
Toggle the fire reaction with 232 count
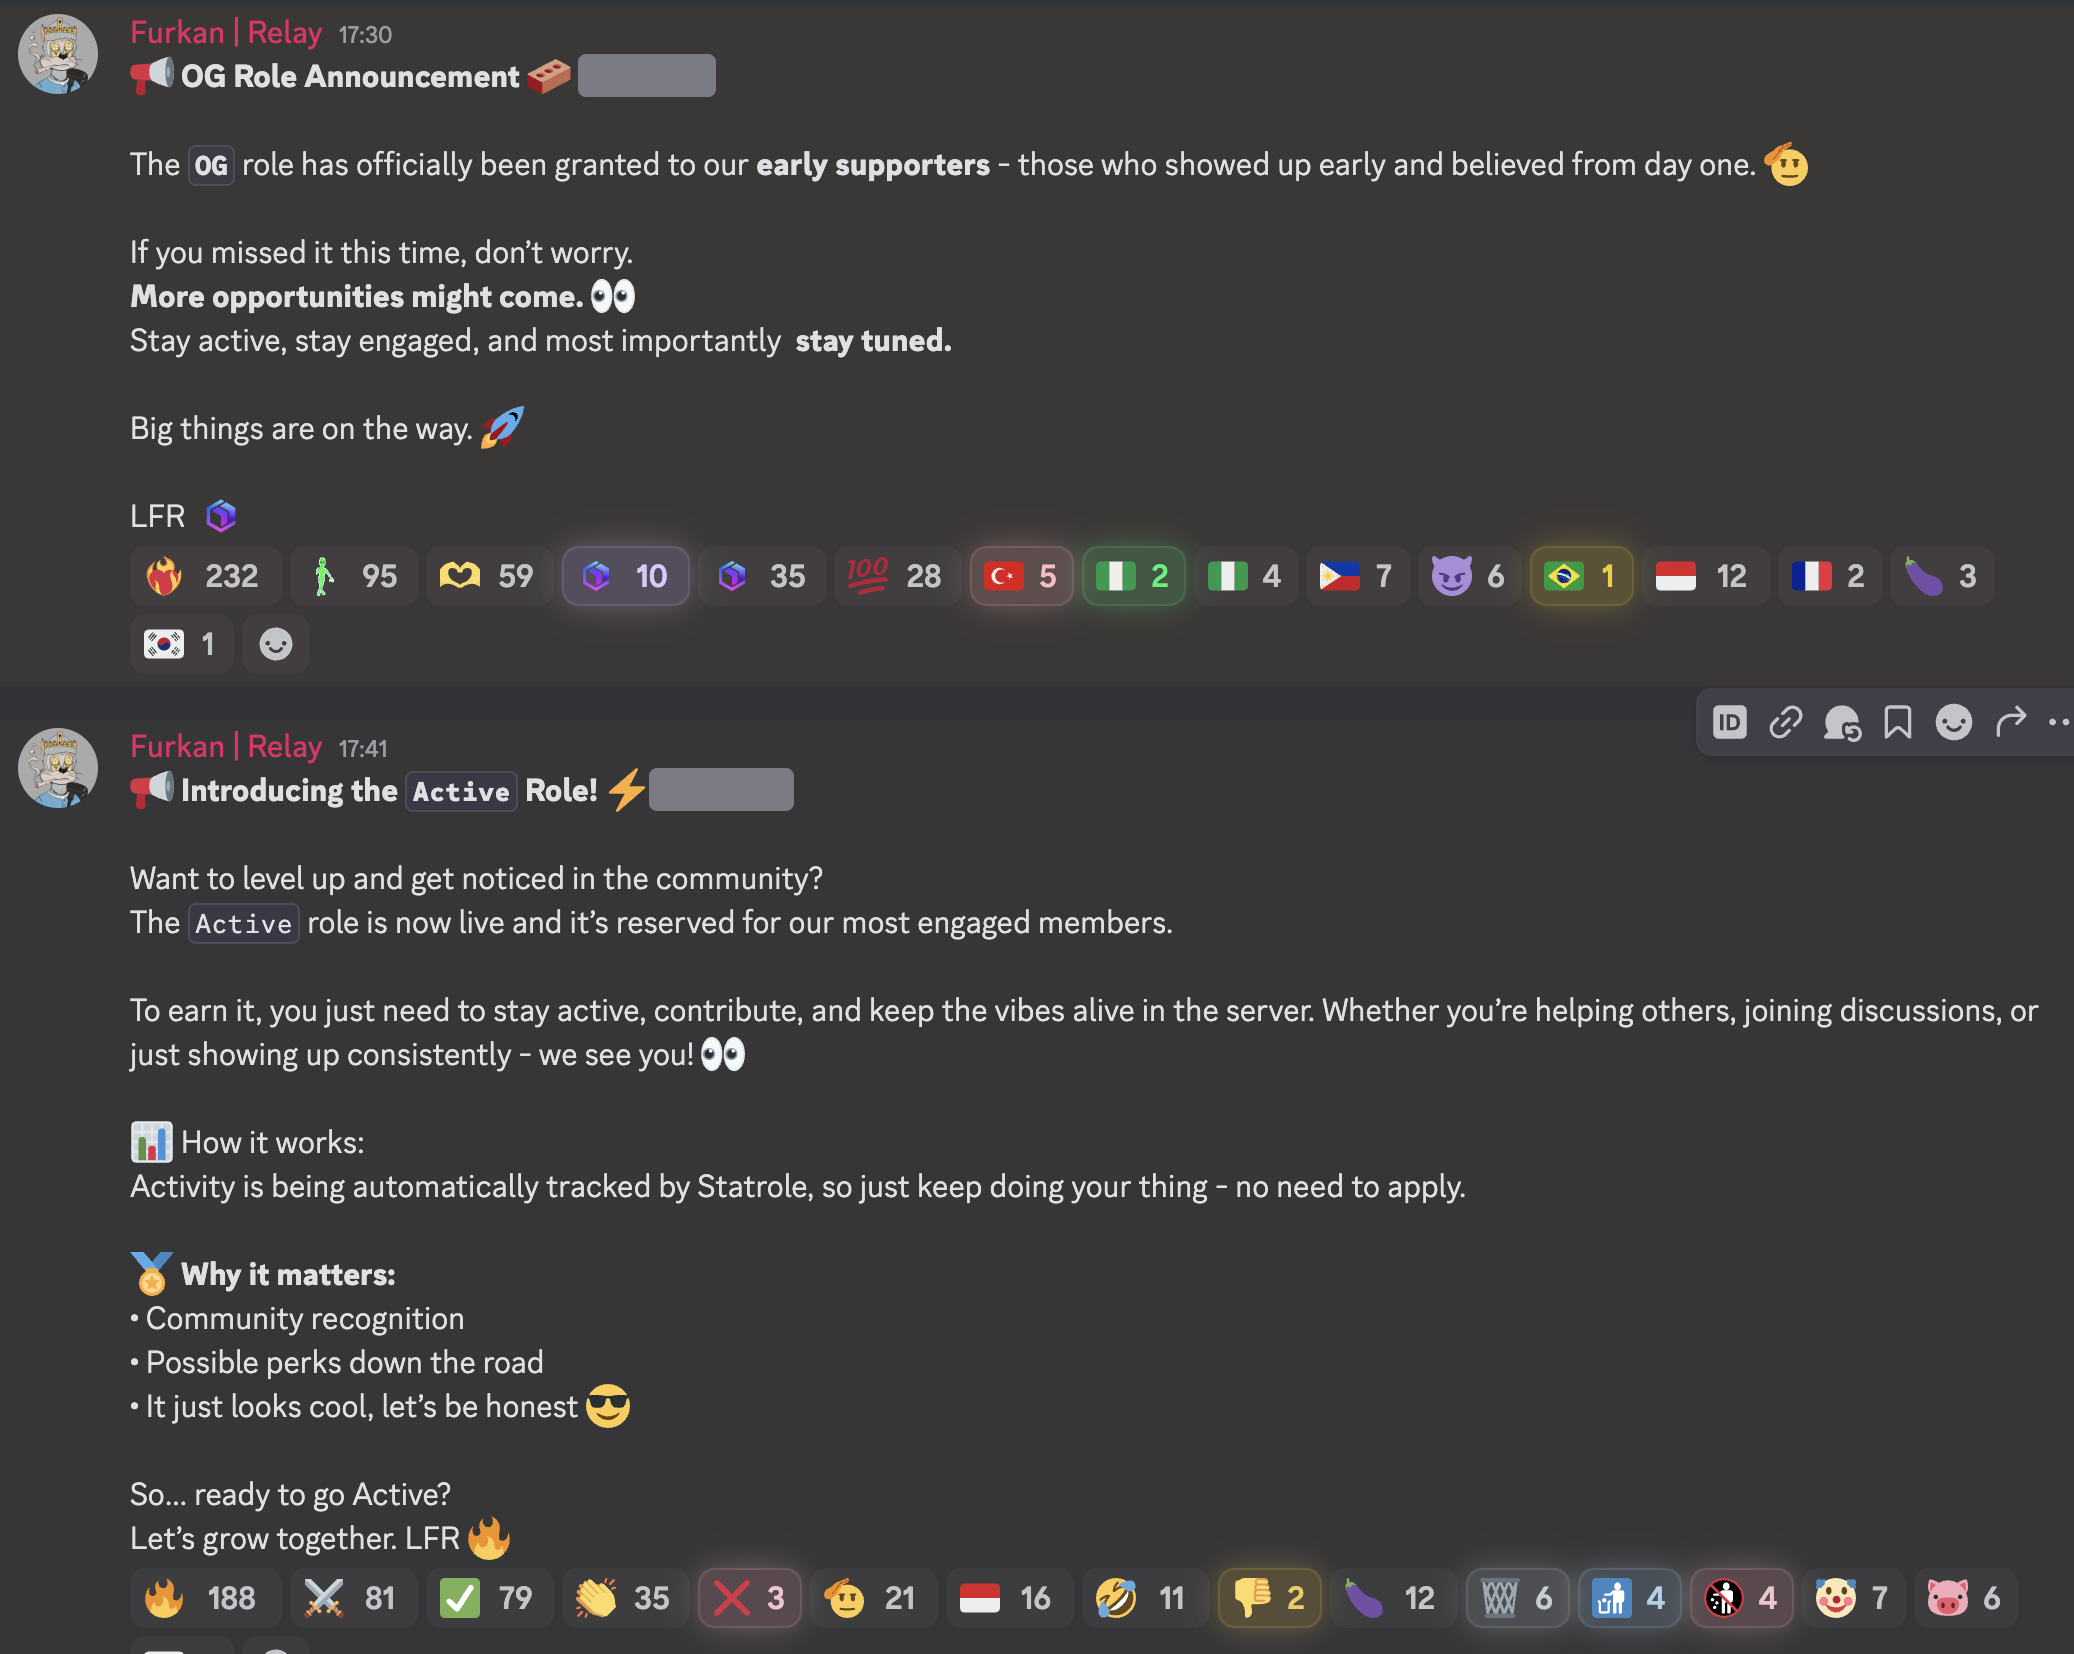coord(204,576)
